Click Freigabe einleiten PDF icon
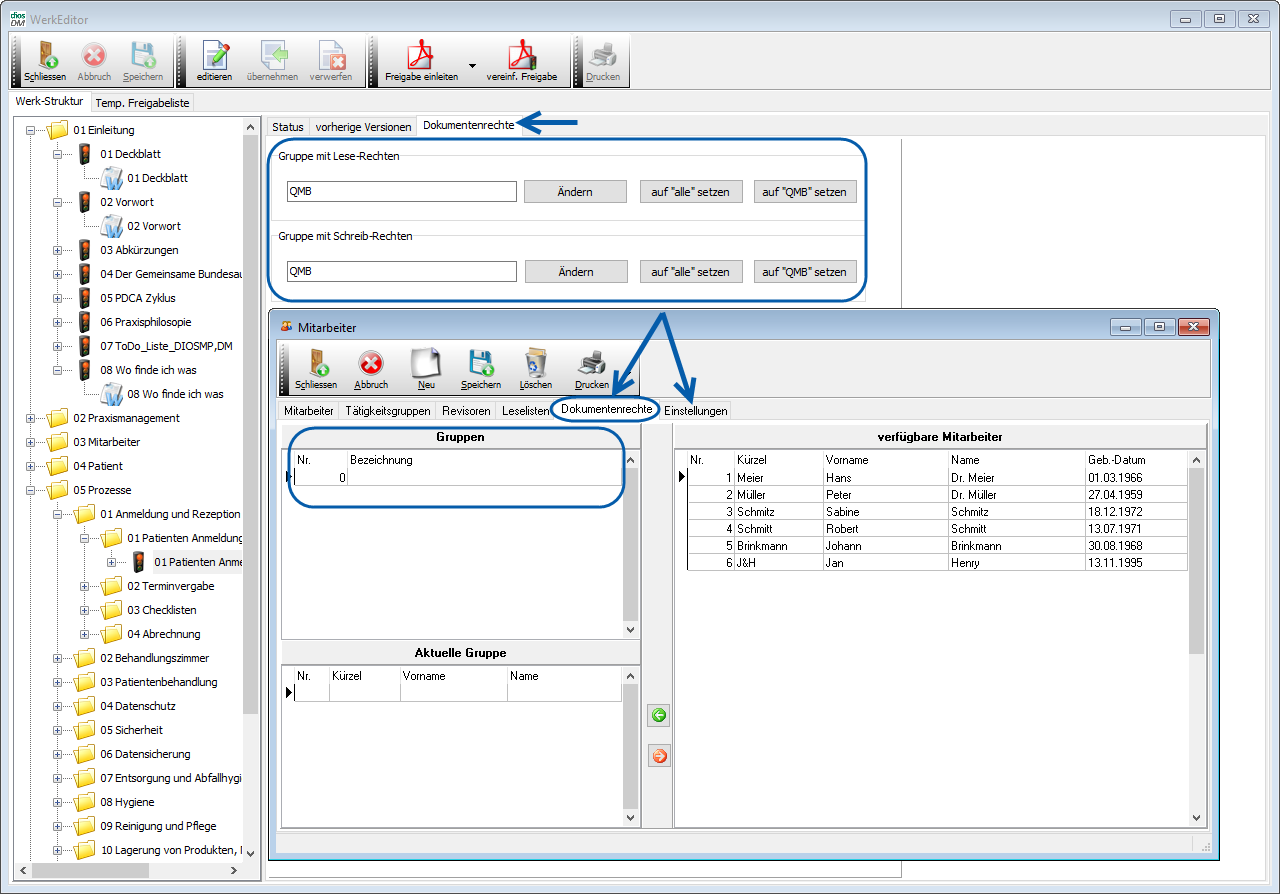The image size is (1280, 894). 421,56
